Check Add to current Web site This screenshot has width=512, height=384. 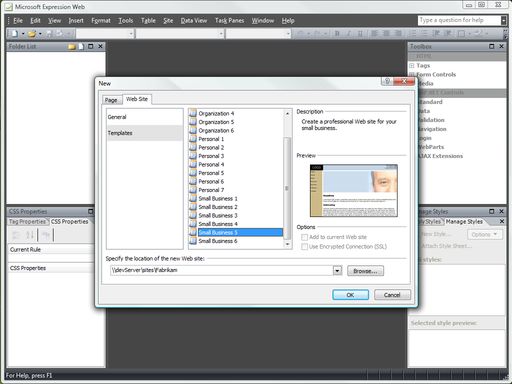(x=304, y=237)
